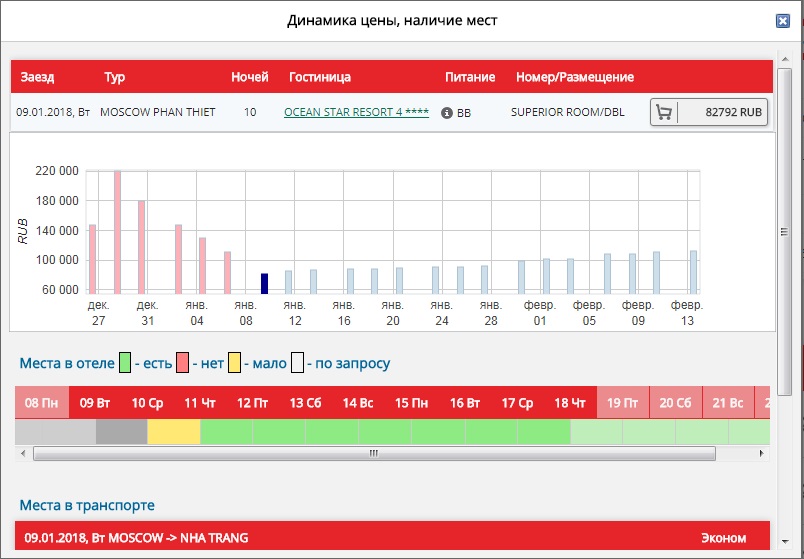Screen dimensions: 804x559
Task: Open the OCEAN STAR RESORT 4 hotel link
Action: 356,113
